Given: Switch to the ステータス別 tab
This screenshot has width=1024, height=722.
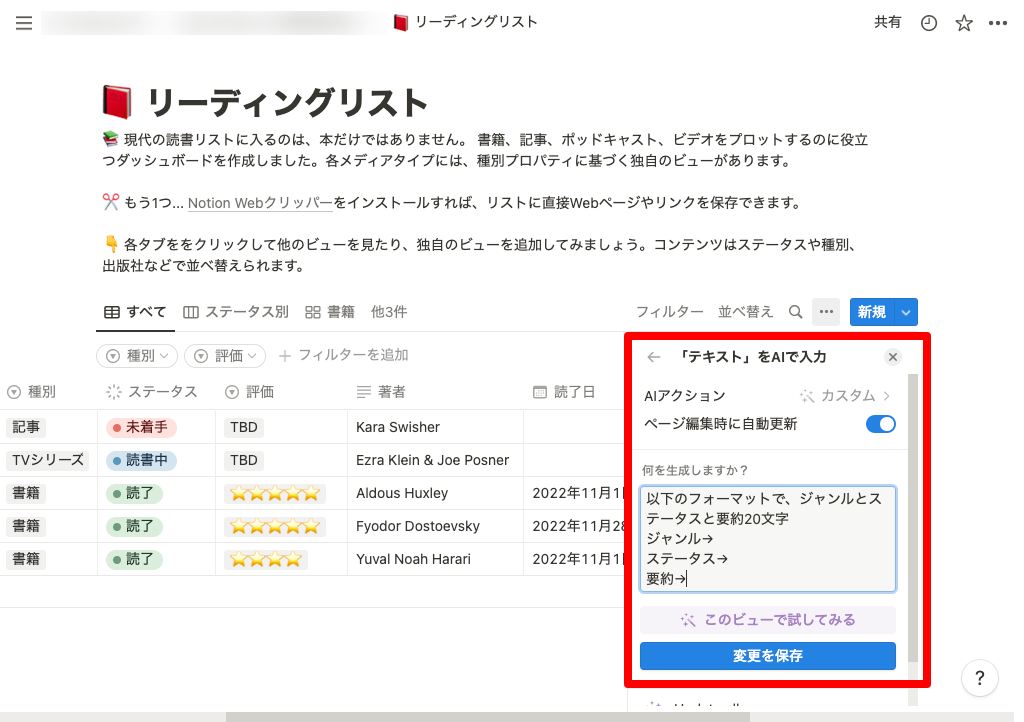Looking at the screenshot, I should pos(236,312).
